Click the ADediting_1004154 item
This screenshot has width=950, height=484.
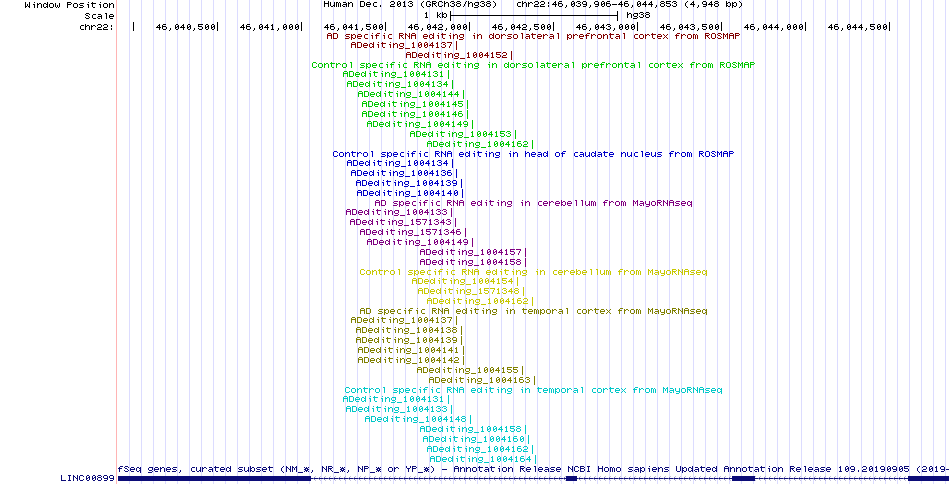tap(465, 281)
